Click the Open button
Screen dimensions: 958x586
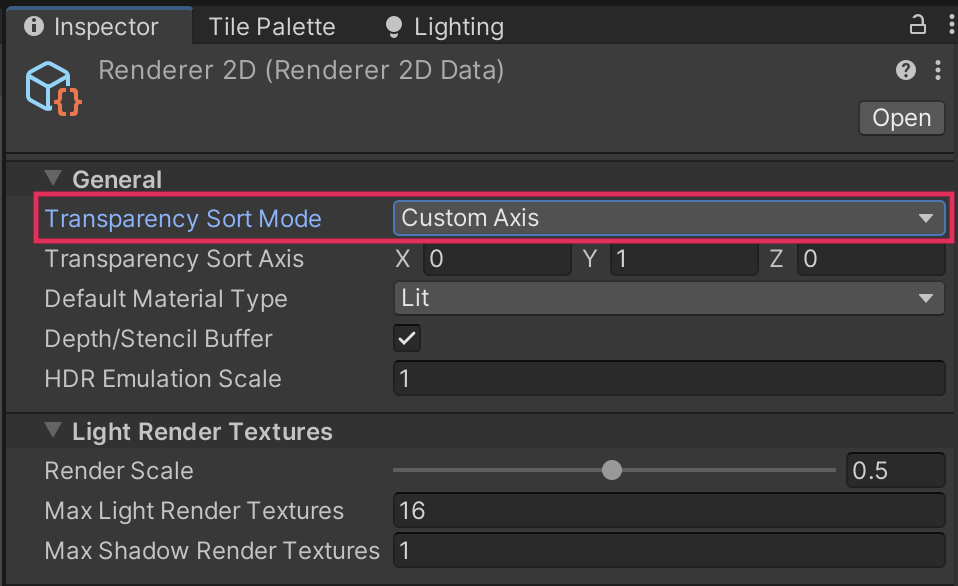(901, 118)
